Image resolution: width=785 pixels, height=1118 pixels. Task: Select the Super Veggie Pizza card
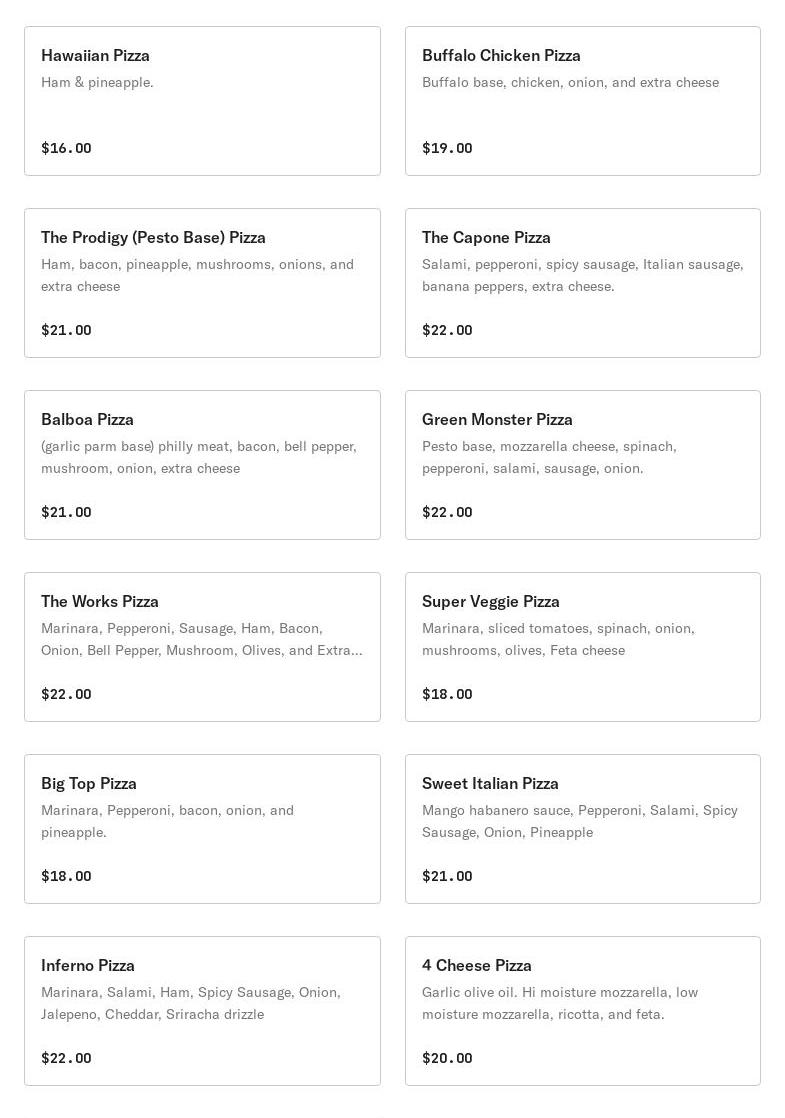(x=583, y=647)
